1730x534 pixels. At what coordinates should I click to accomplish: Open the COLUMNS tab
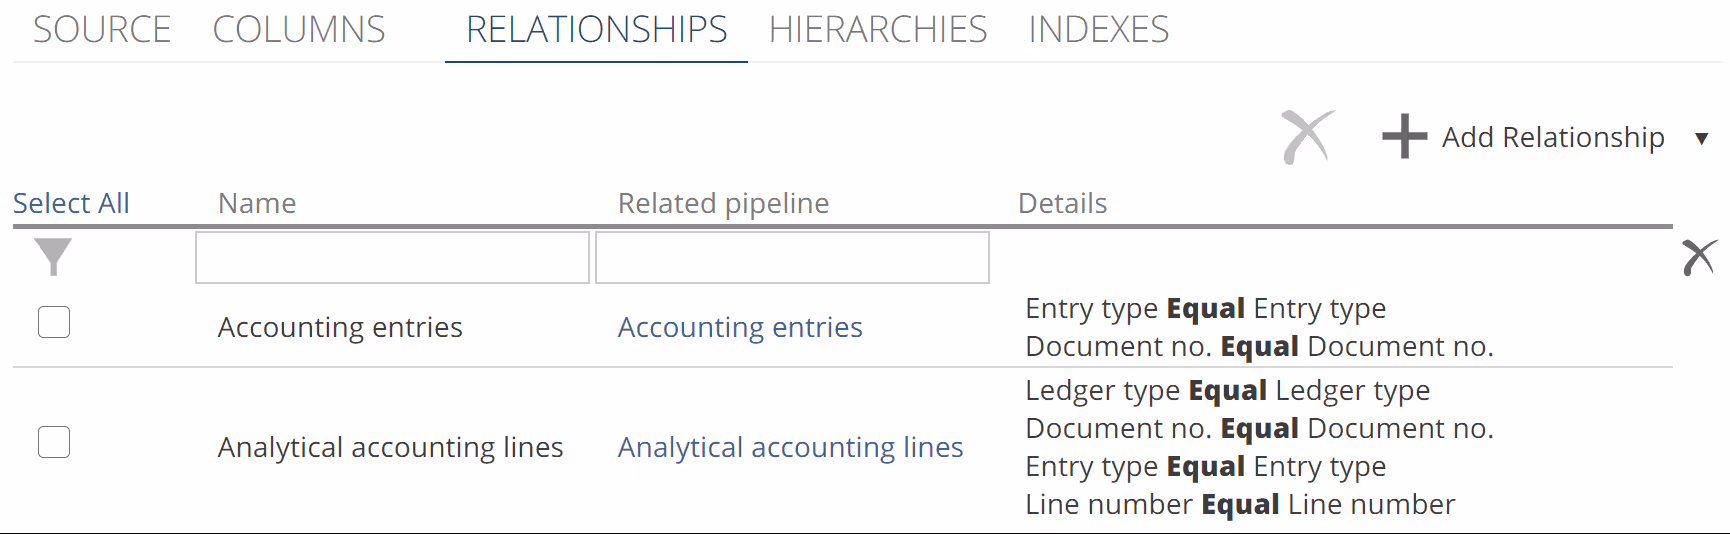(299, 30)
